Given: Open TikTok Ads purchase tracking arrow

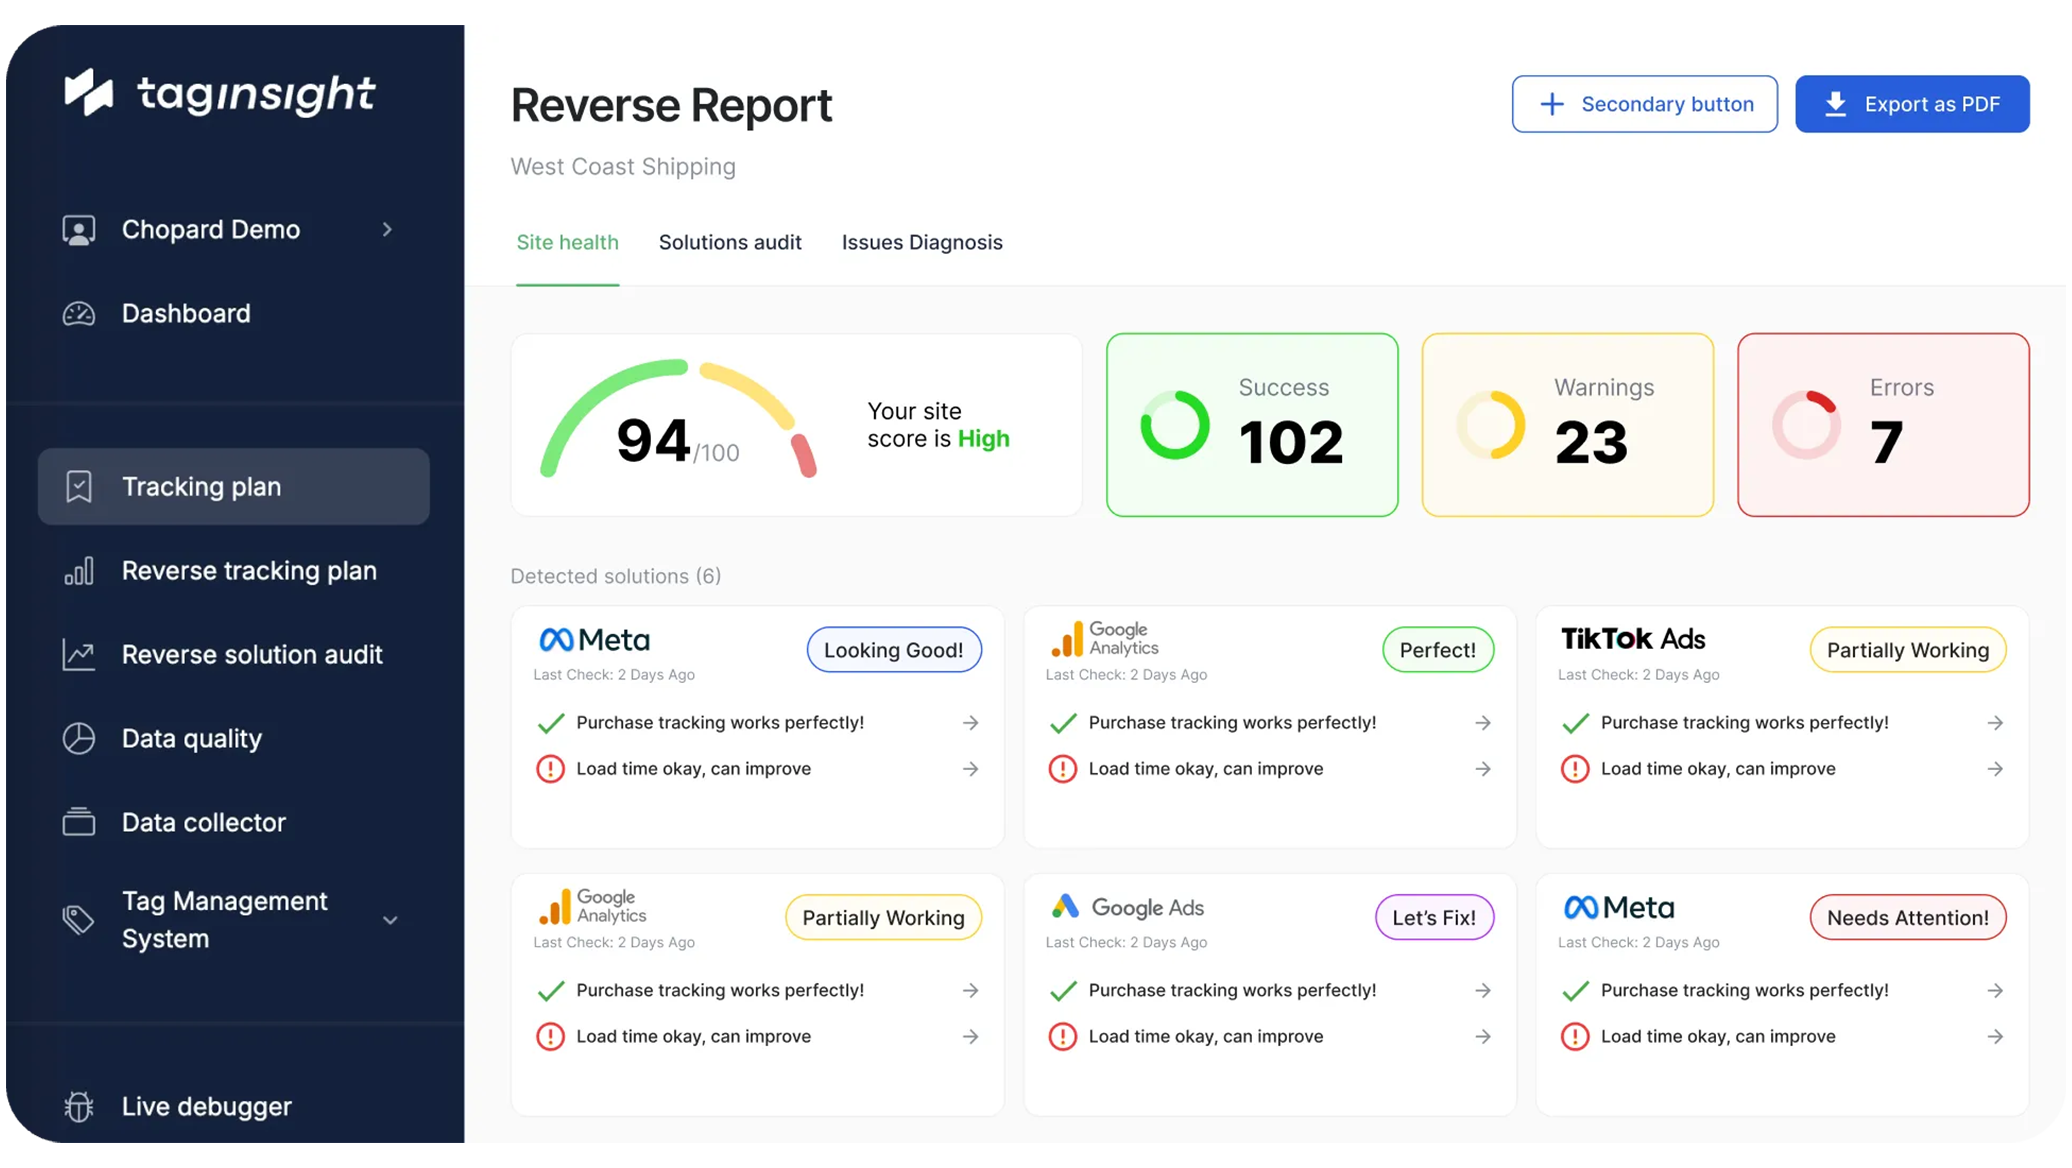Looking at the screenshot, I should pyautogui.click(x=1995, y=723).
